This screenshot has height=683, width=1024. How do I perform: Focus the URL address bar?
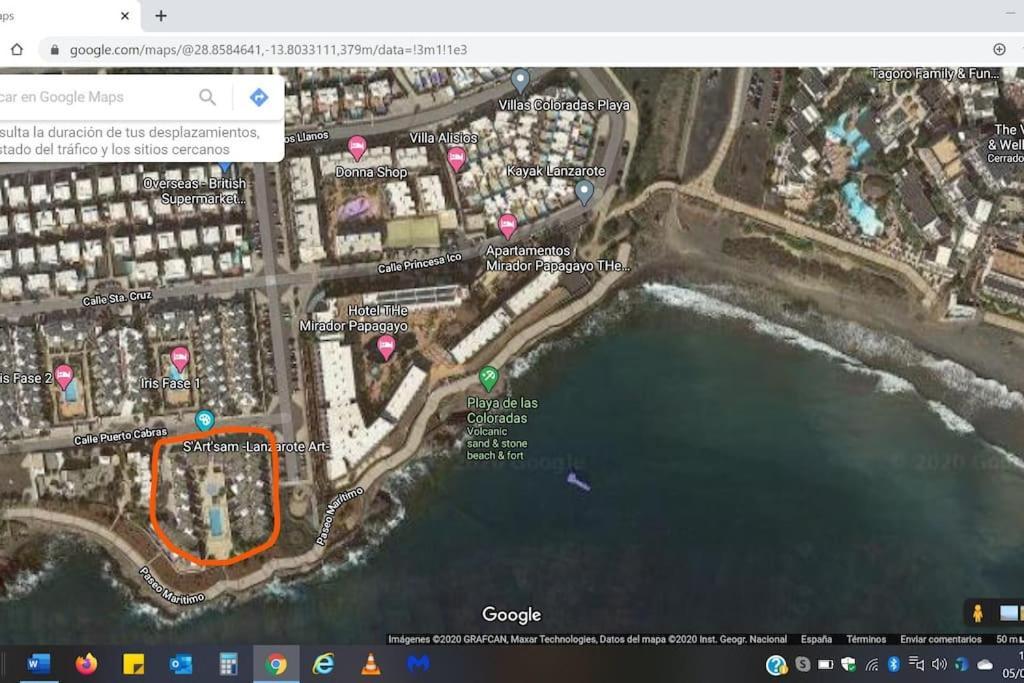(500, 49)
